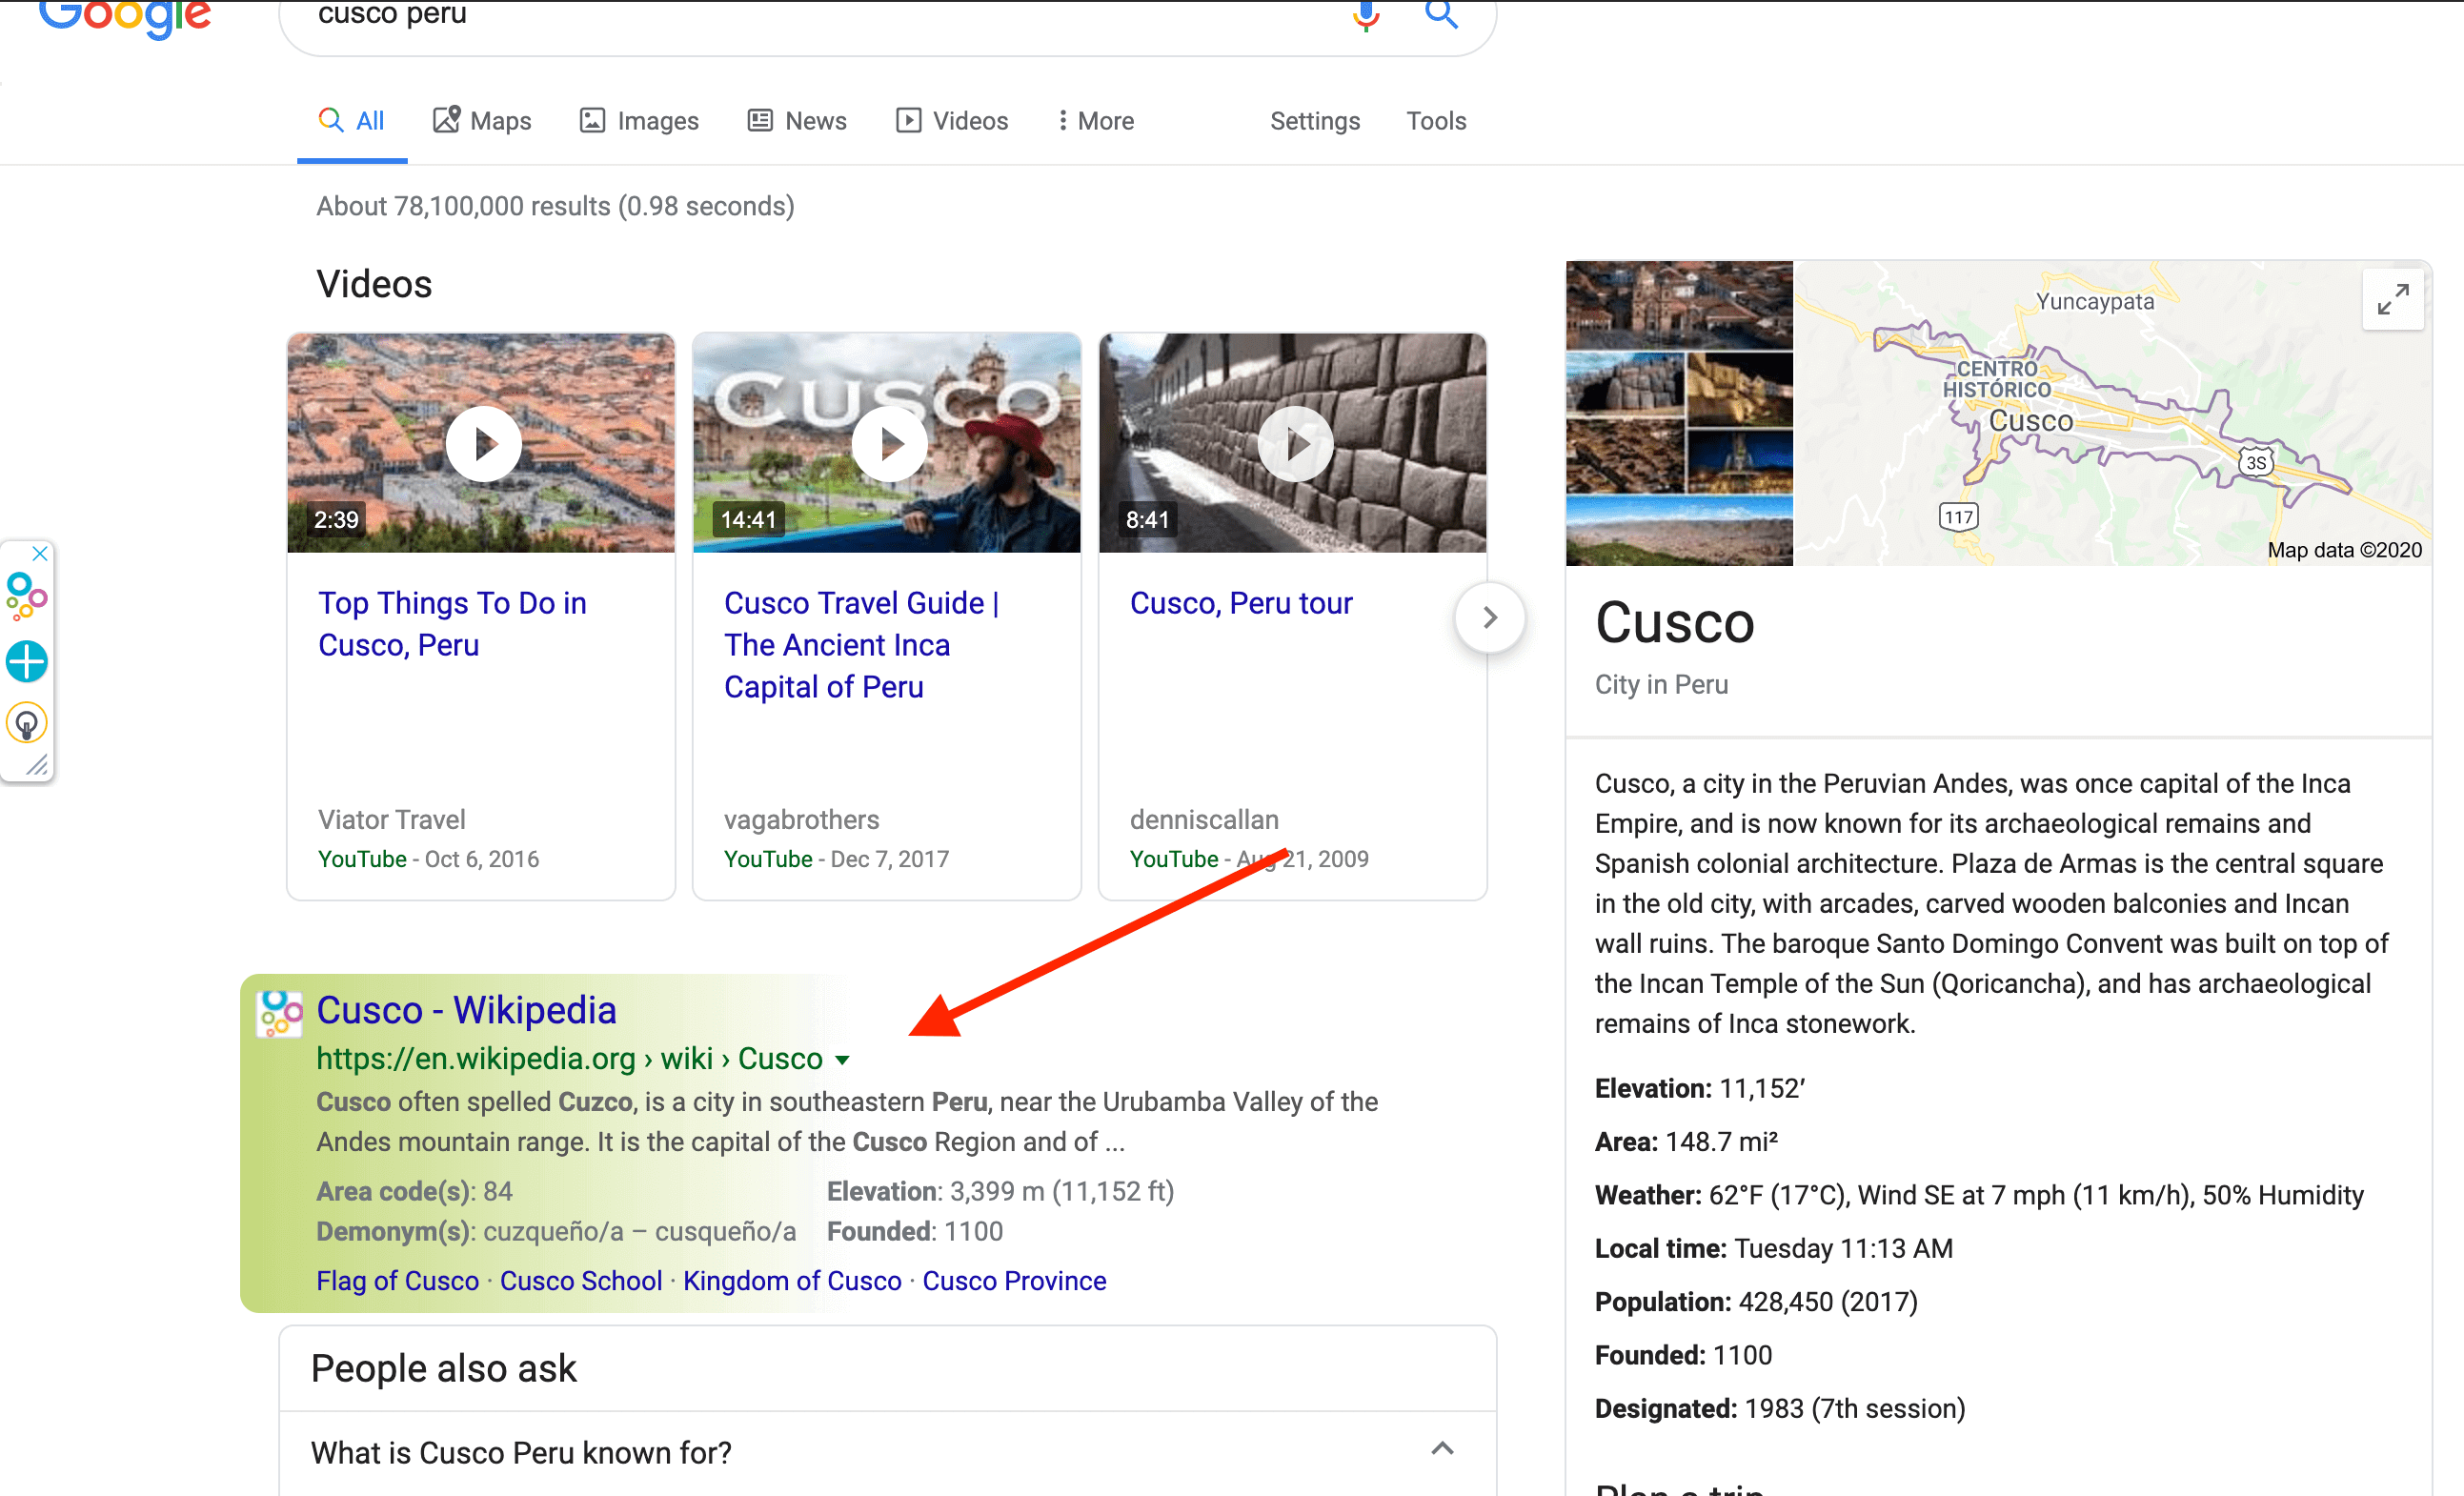Click the denniscallan channel name
This screenshot has height=1496, width=2464.
click(1204, 820)
